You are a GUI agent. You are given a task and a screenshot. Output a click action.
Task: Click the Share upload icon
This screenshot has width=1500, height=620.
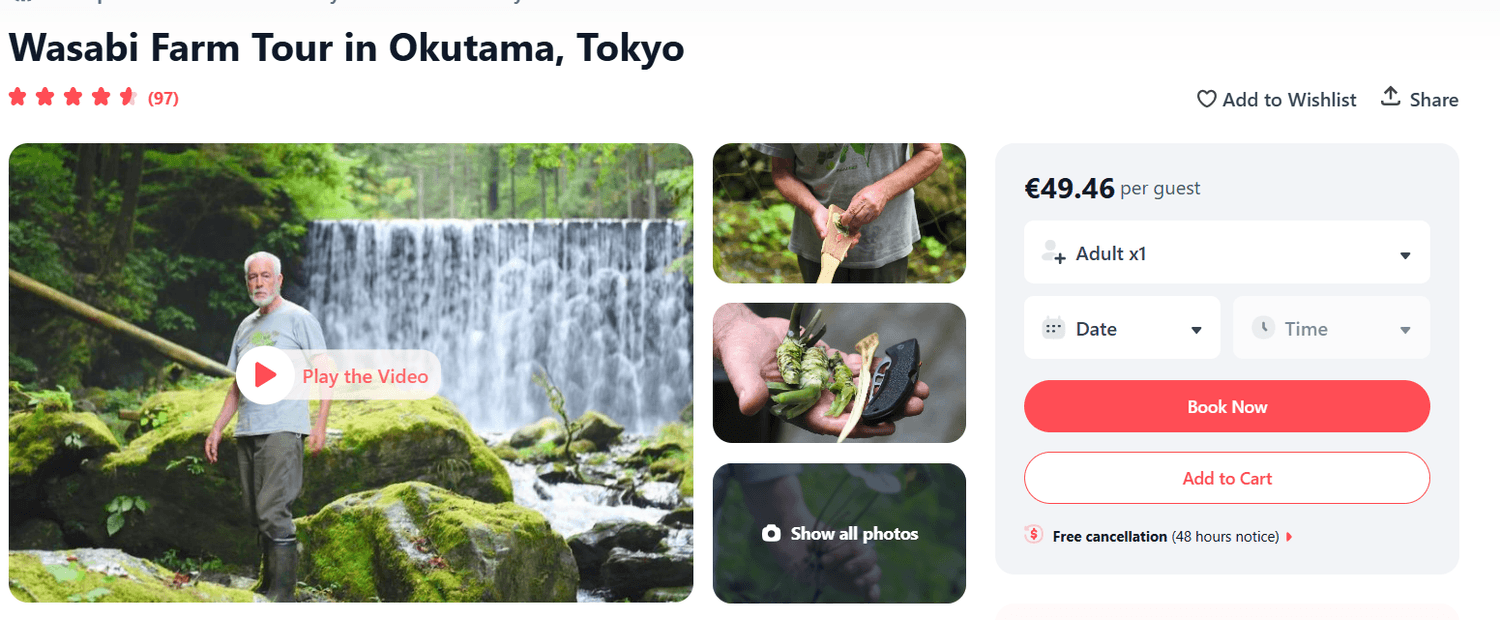coord(1390,97)
